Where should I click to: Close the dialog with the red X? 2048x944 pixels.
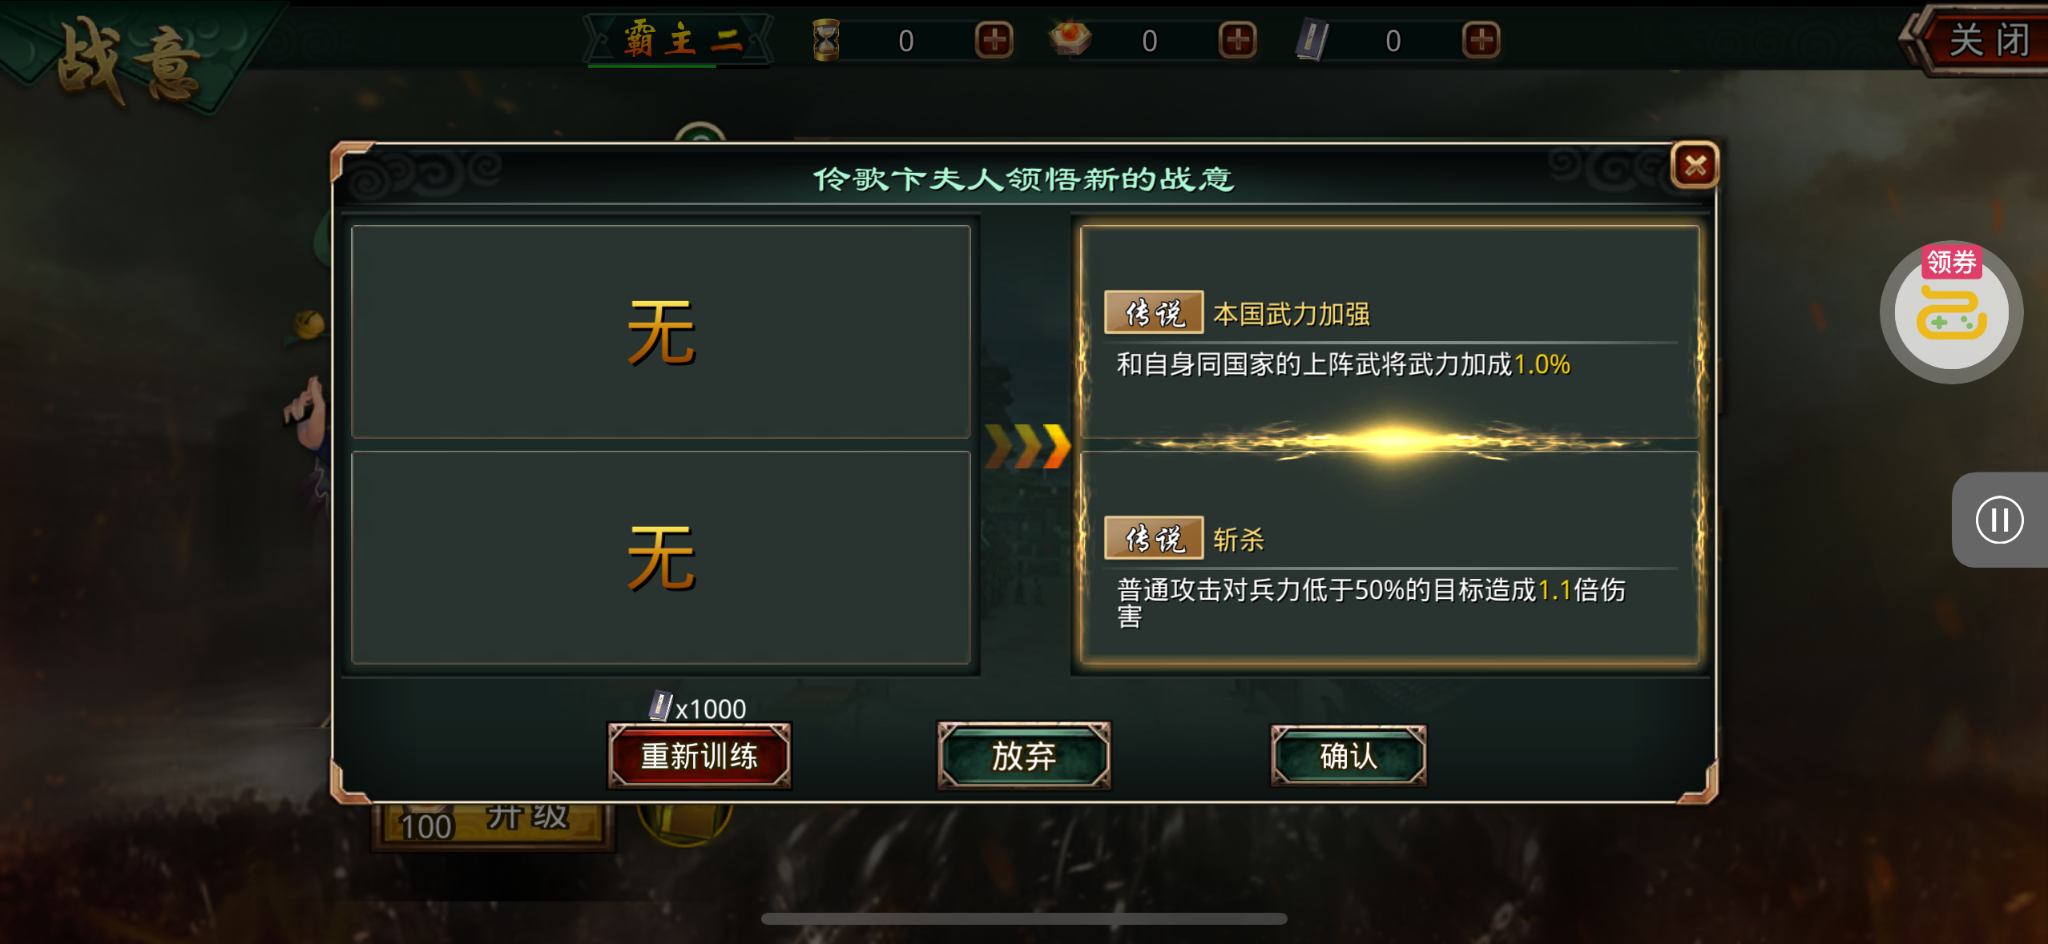(1695, 165)
